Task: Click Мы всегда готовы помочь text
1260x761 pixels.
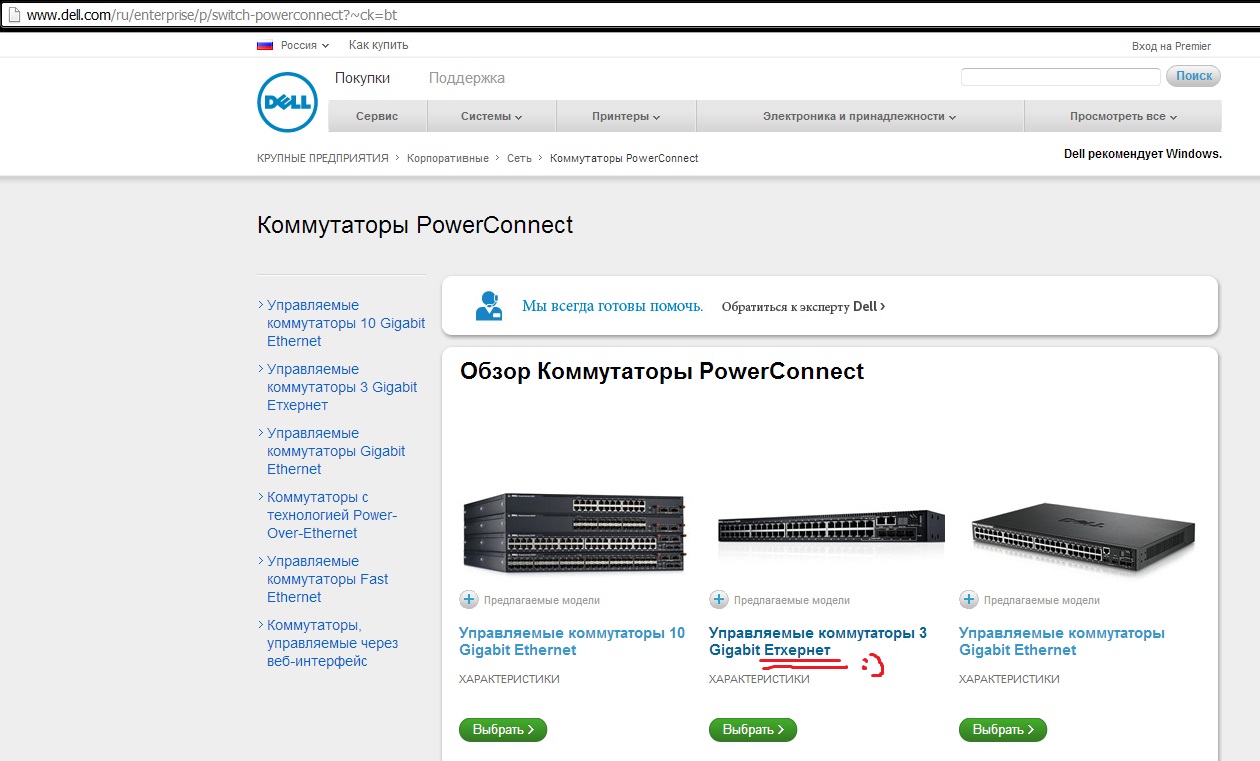Action: (x=612, y=306)
